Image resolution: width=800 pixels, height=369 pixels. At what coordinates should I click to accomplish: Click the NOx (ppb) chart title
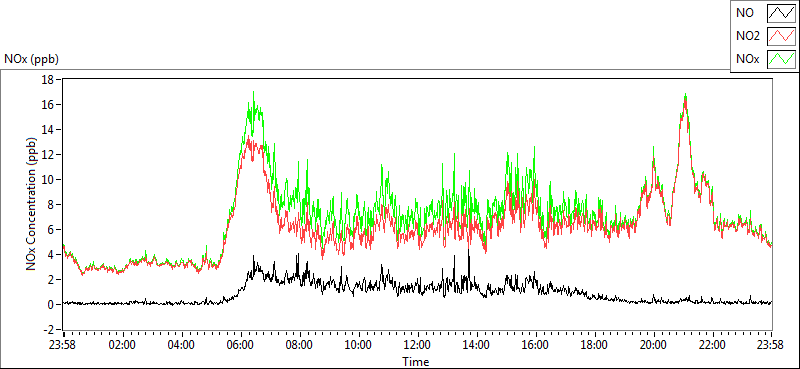pos(31,59)
